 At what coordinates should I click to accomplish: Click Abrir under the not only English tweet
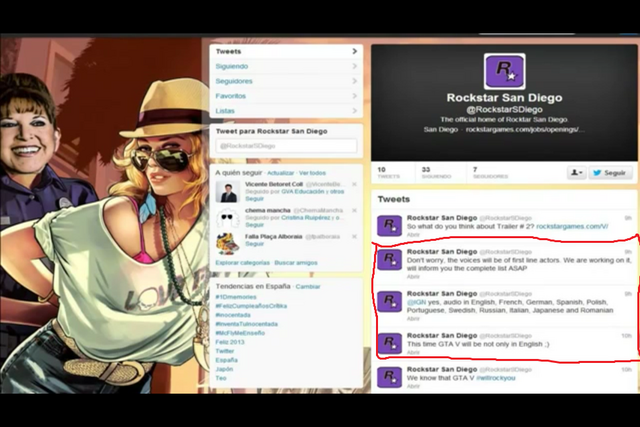413,352
